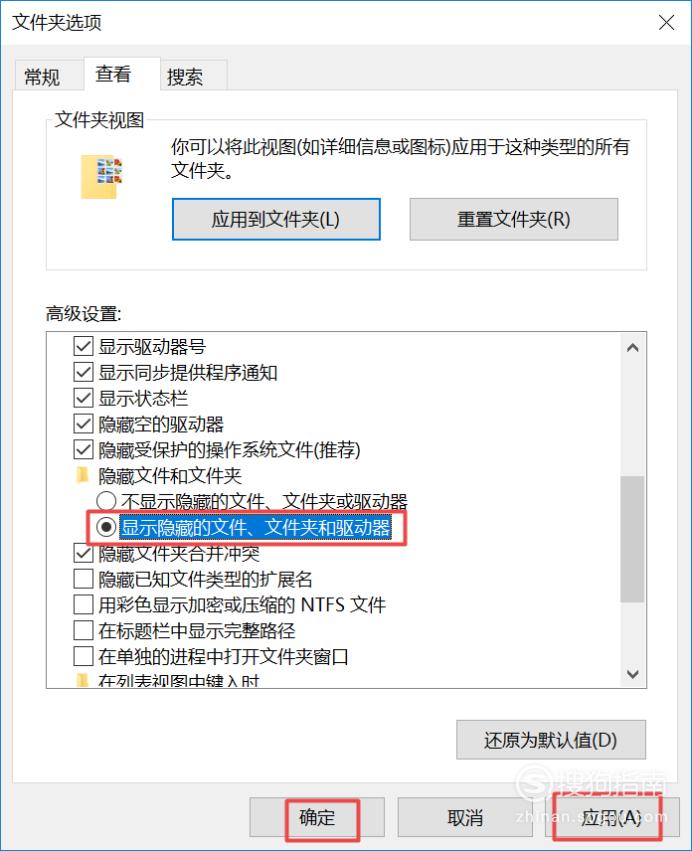692x851 pixels.
Task: Click the scroll up arrow in advanced settings
Action: pyautogui.click(x=632, y=347)
